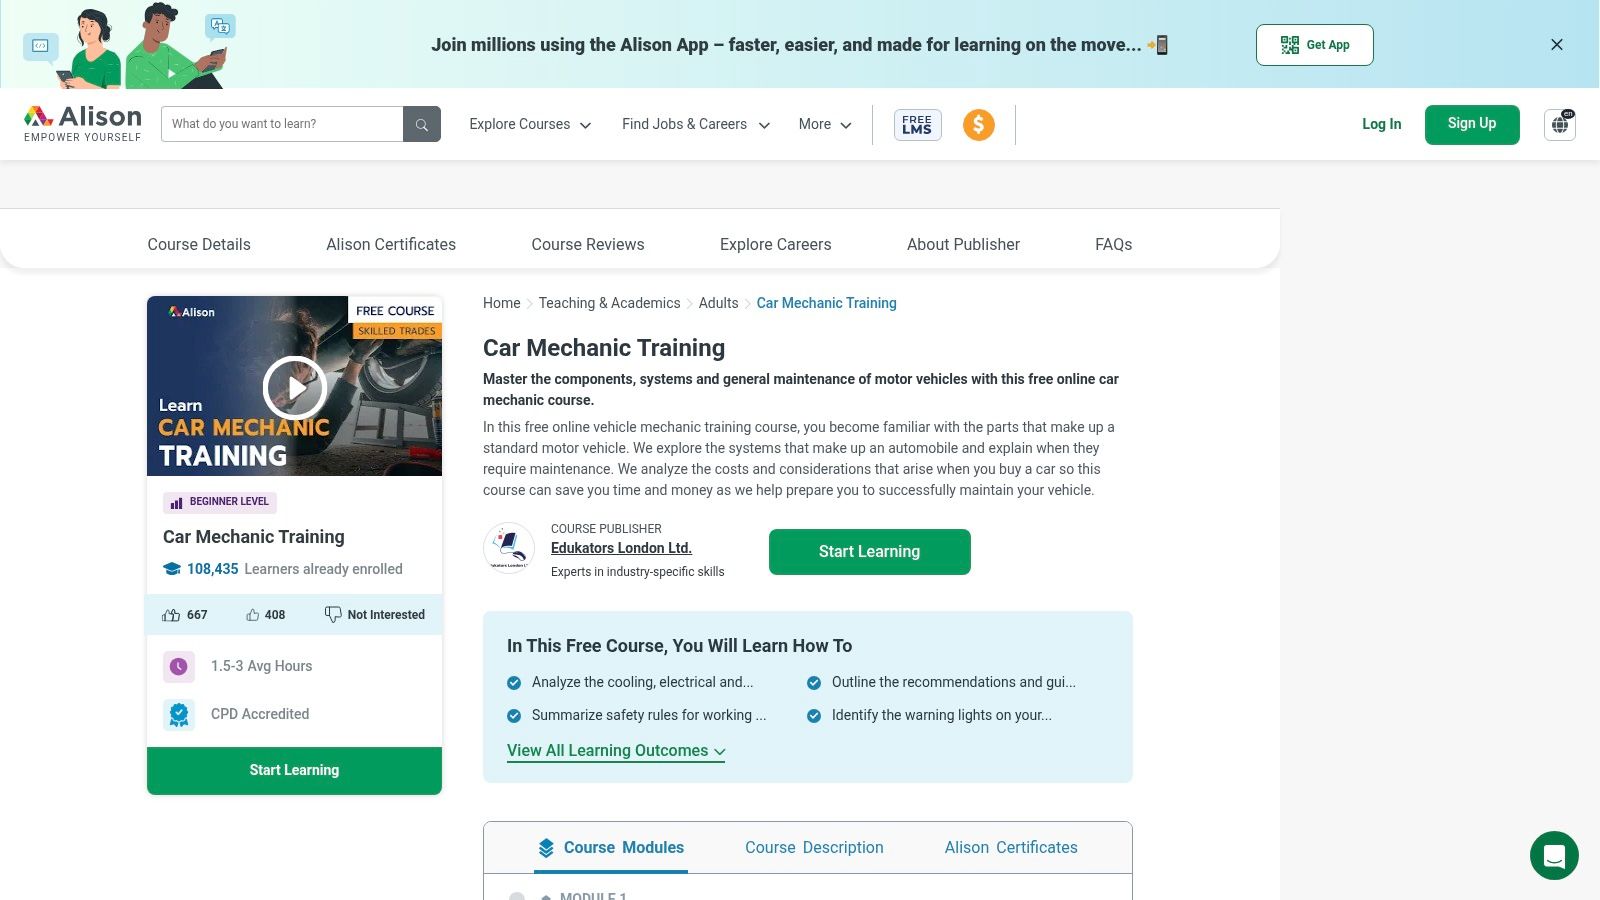The image size is (1600, 900).
Task: Select the Course Modules tab
Action: [x=611, y=848]
